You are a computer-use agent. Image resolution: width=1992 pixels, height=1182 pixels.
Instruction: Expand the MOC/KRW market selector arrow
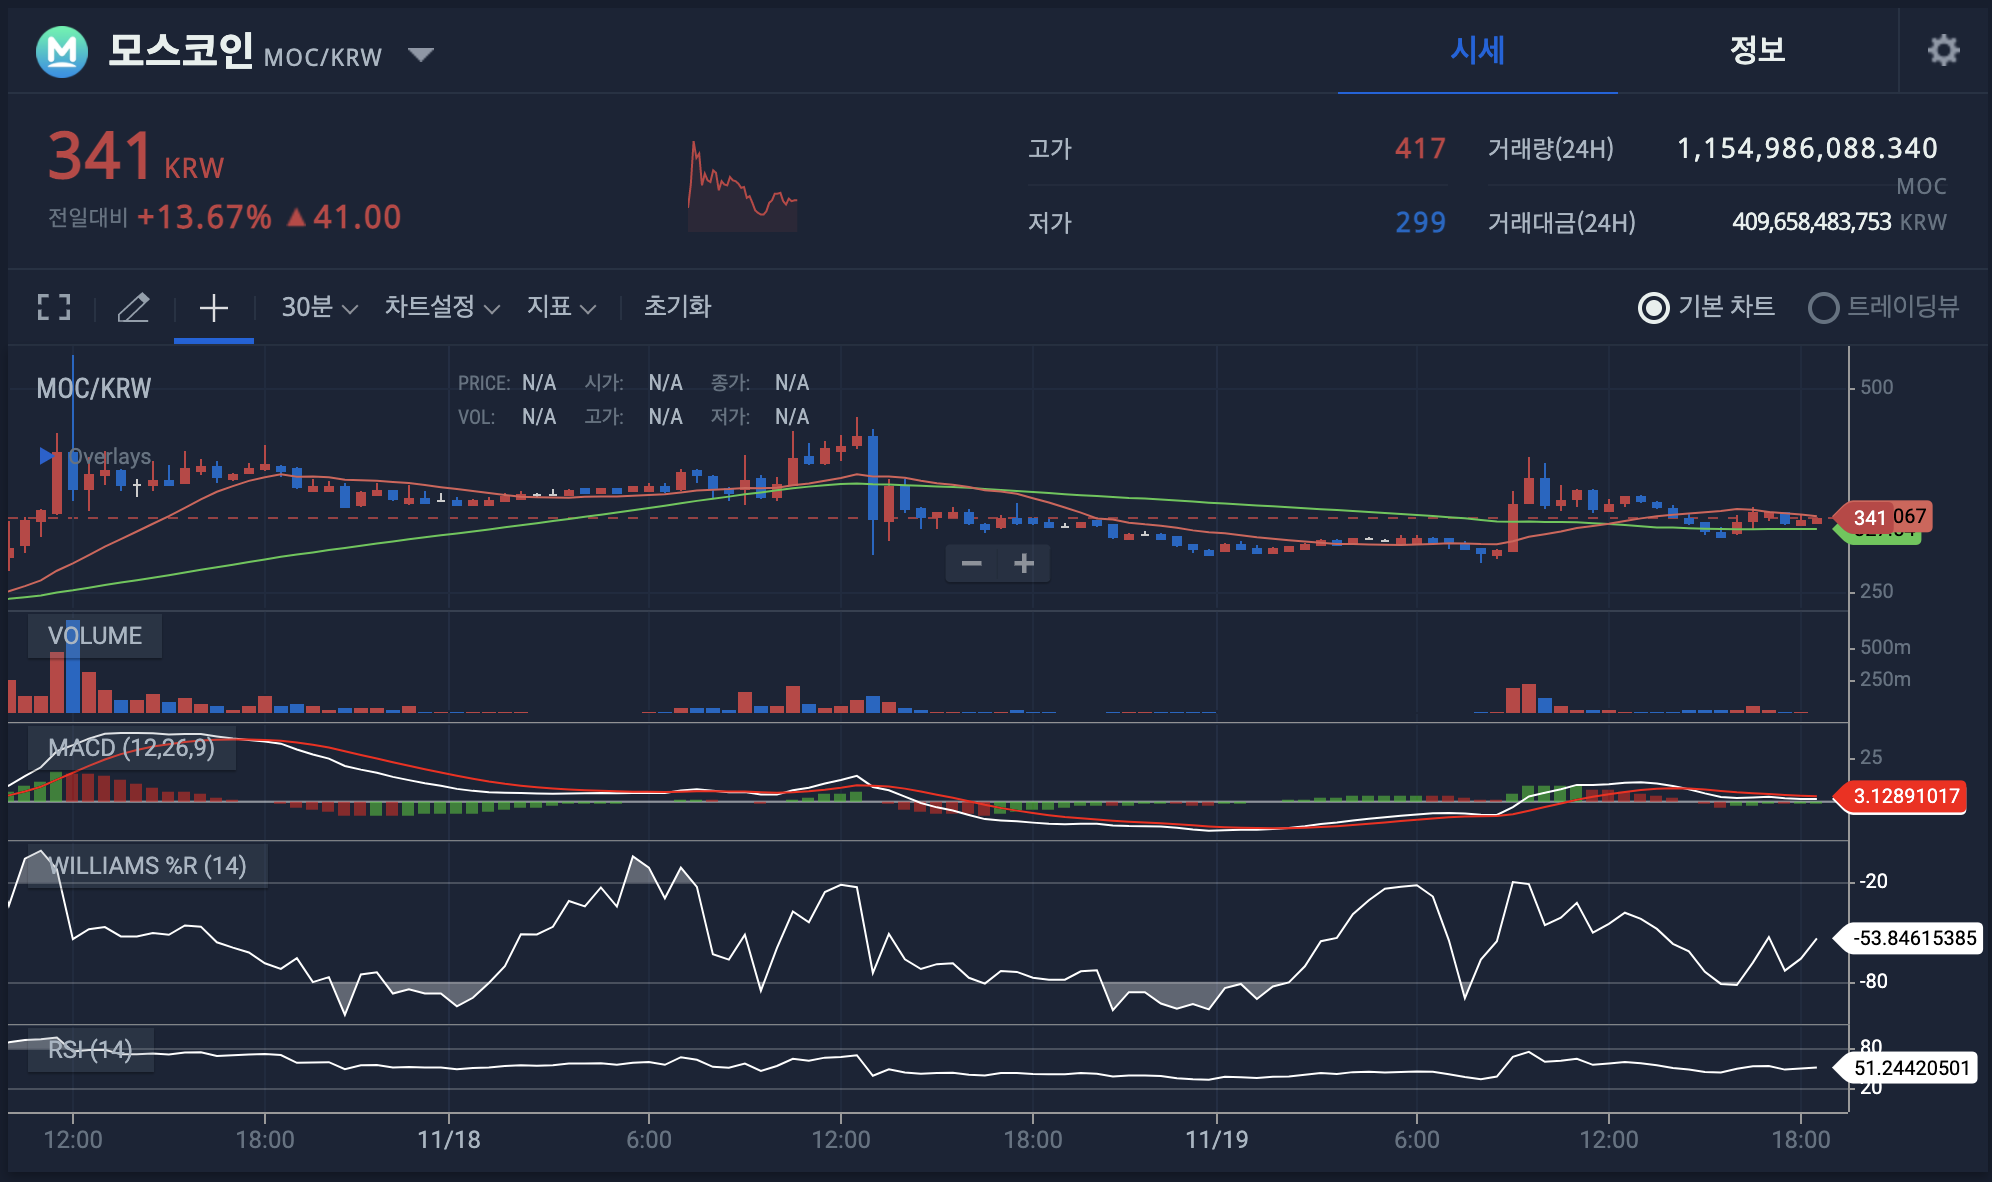tap(421, 54)
